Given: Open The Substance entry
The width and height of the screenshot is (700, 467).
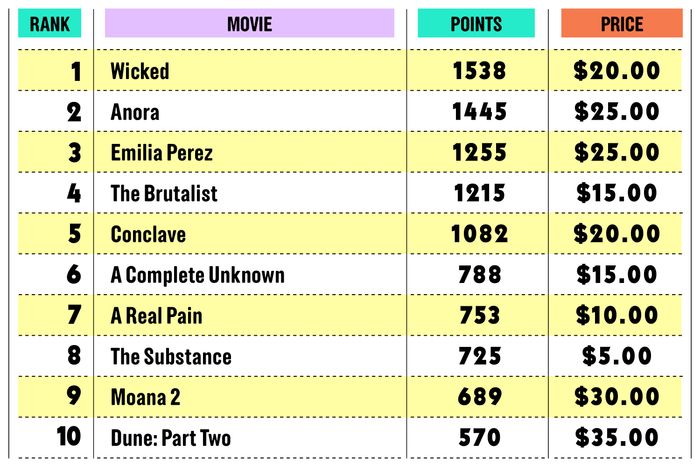Looking at the screenshot, I should point(171,357).
